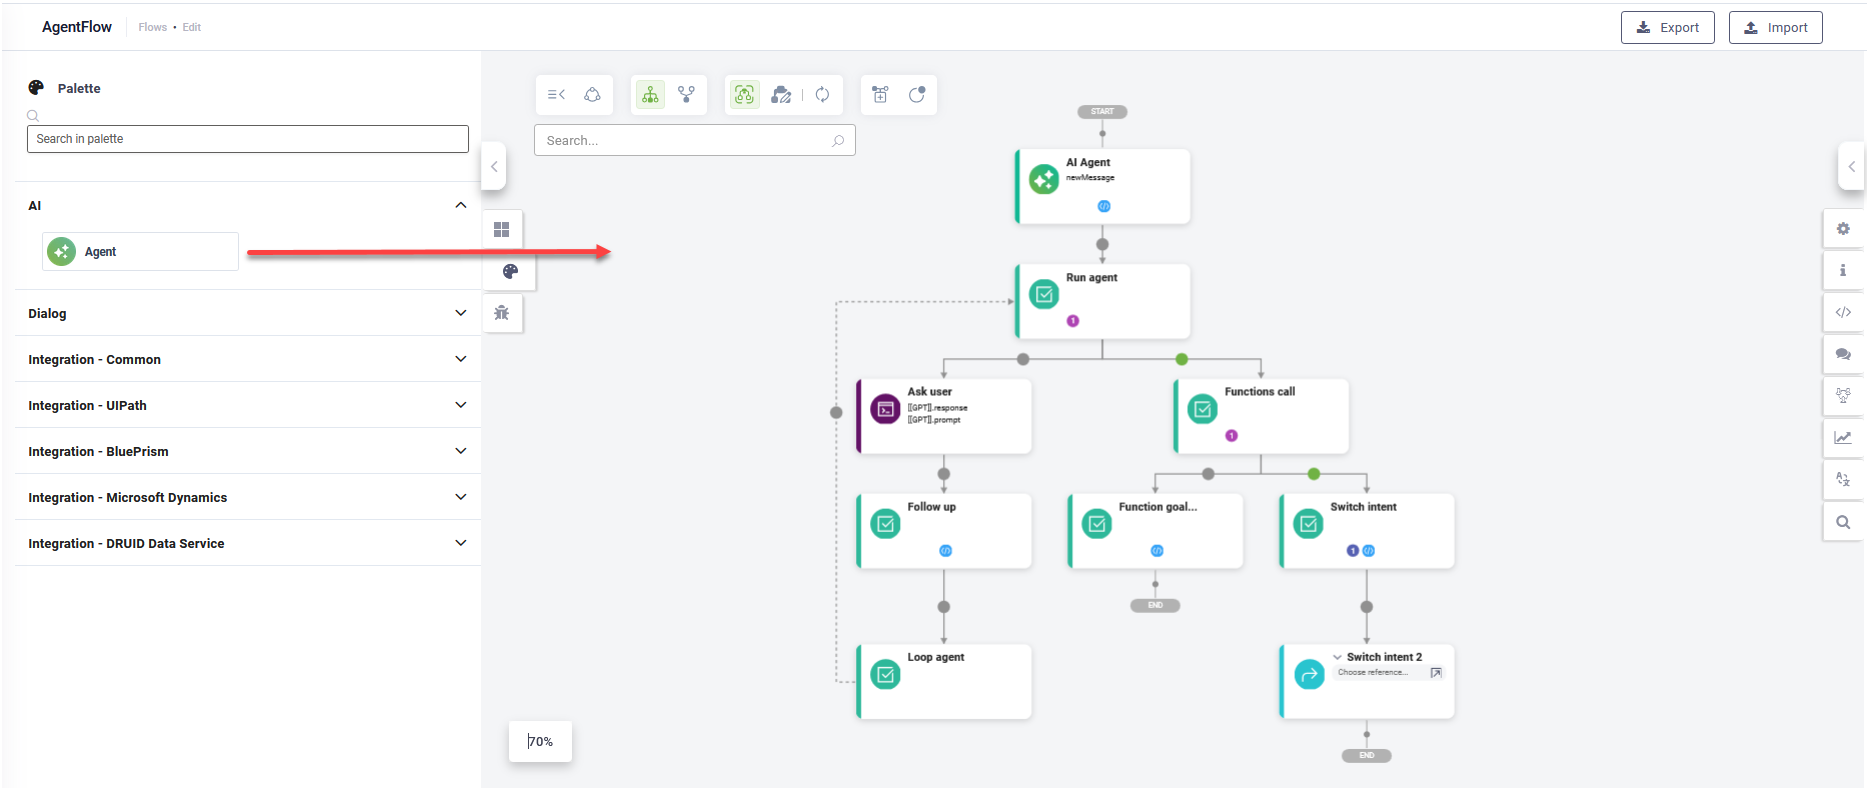The width and height of the screenshot is (1867, 788).
Task: Toggle the fit-to-screen focus button
Action: [744, 95]
